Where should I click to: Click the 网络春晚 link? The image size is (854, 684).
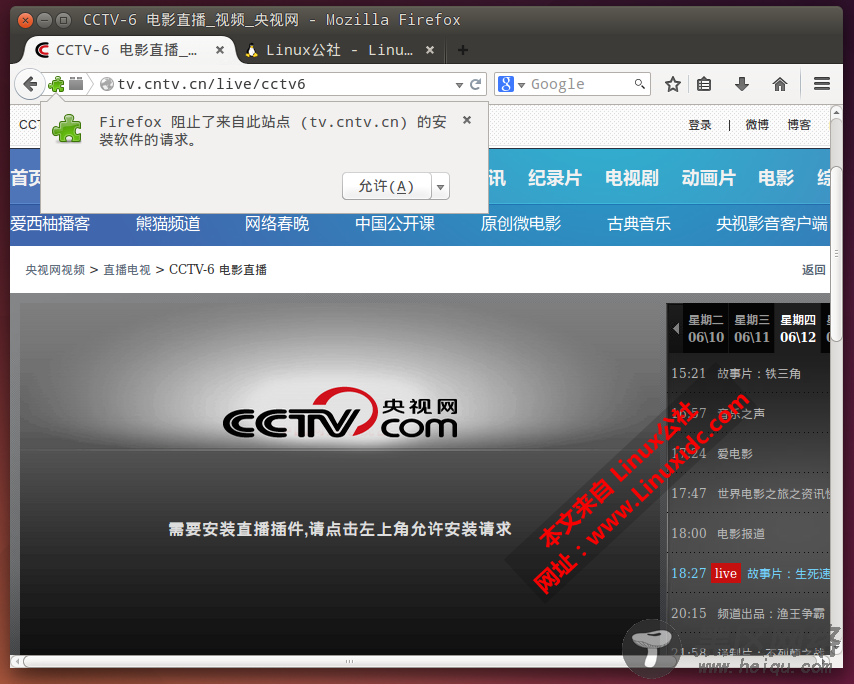click(277, 224)
